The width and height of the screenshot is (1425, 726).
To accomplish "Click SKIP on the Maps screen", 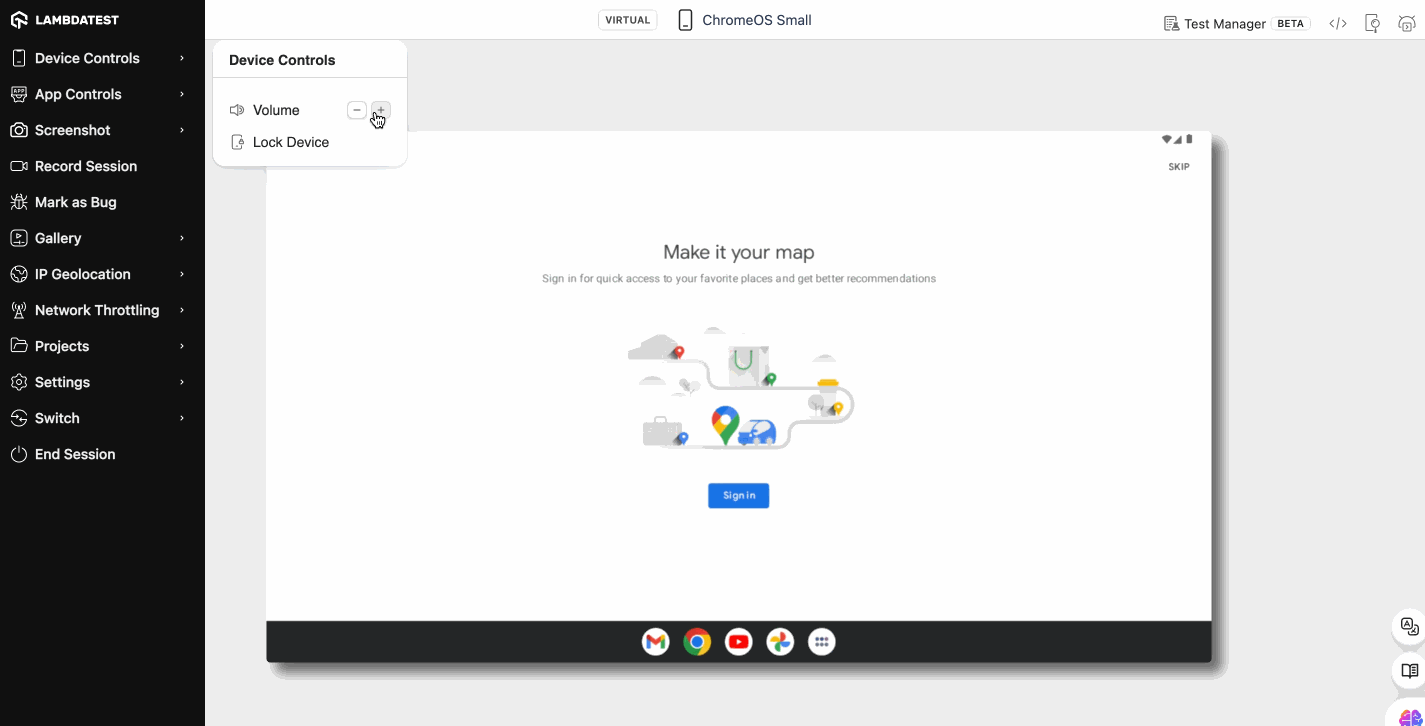I will [1179, 167].
